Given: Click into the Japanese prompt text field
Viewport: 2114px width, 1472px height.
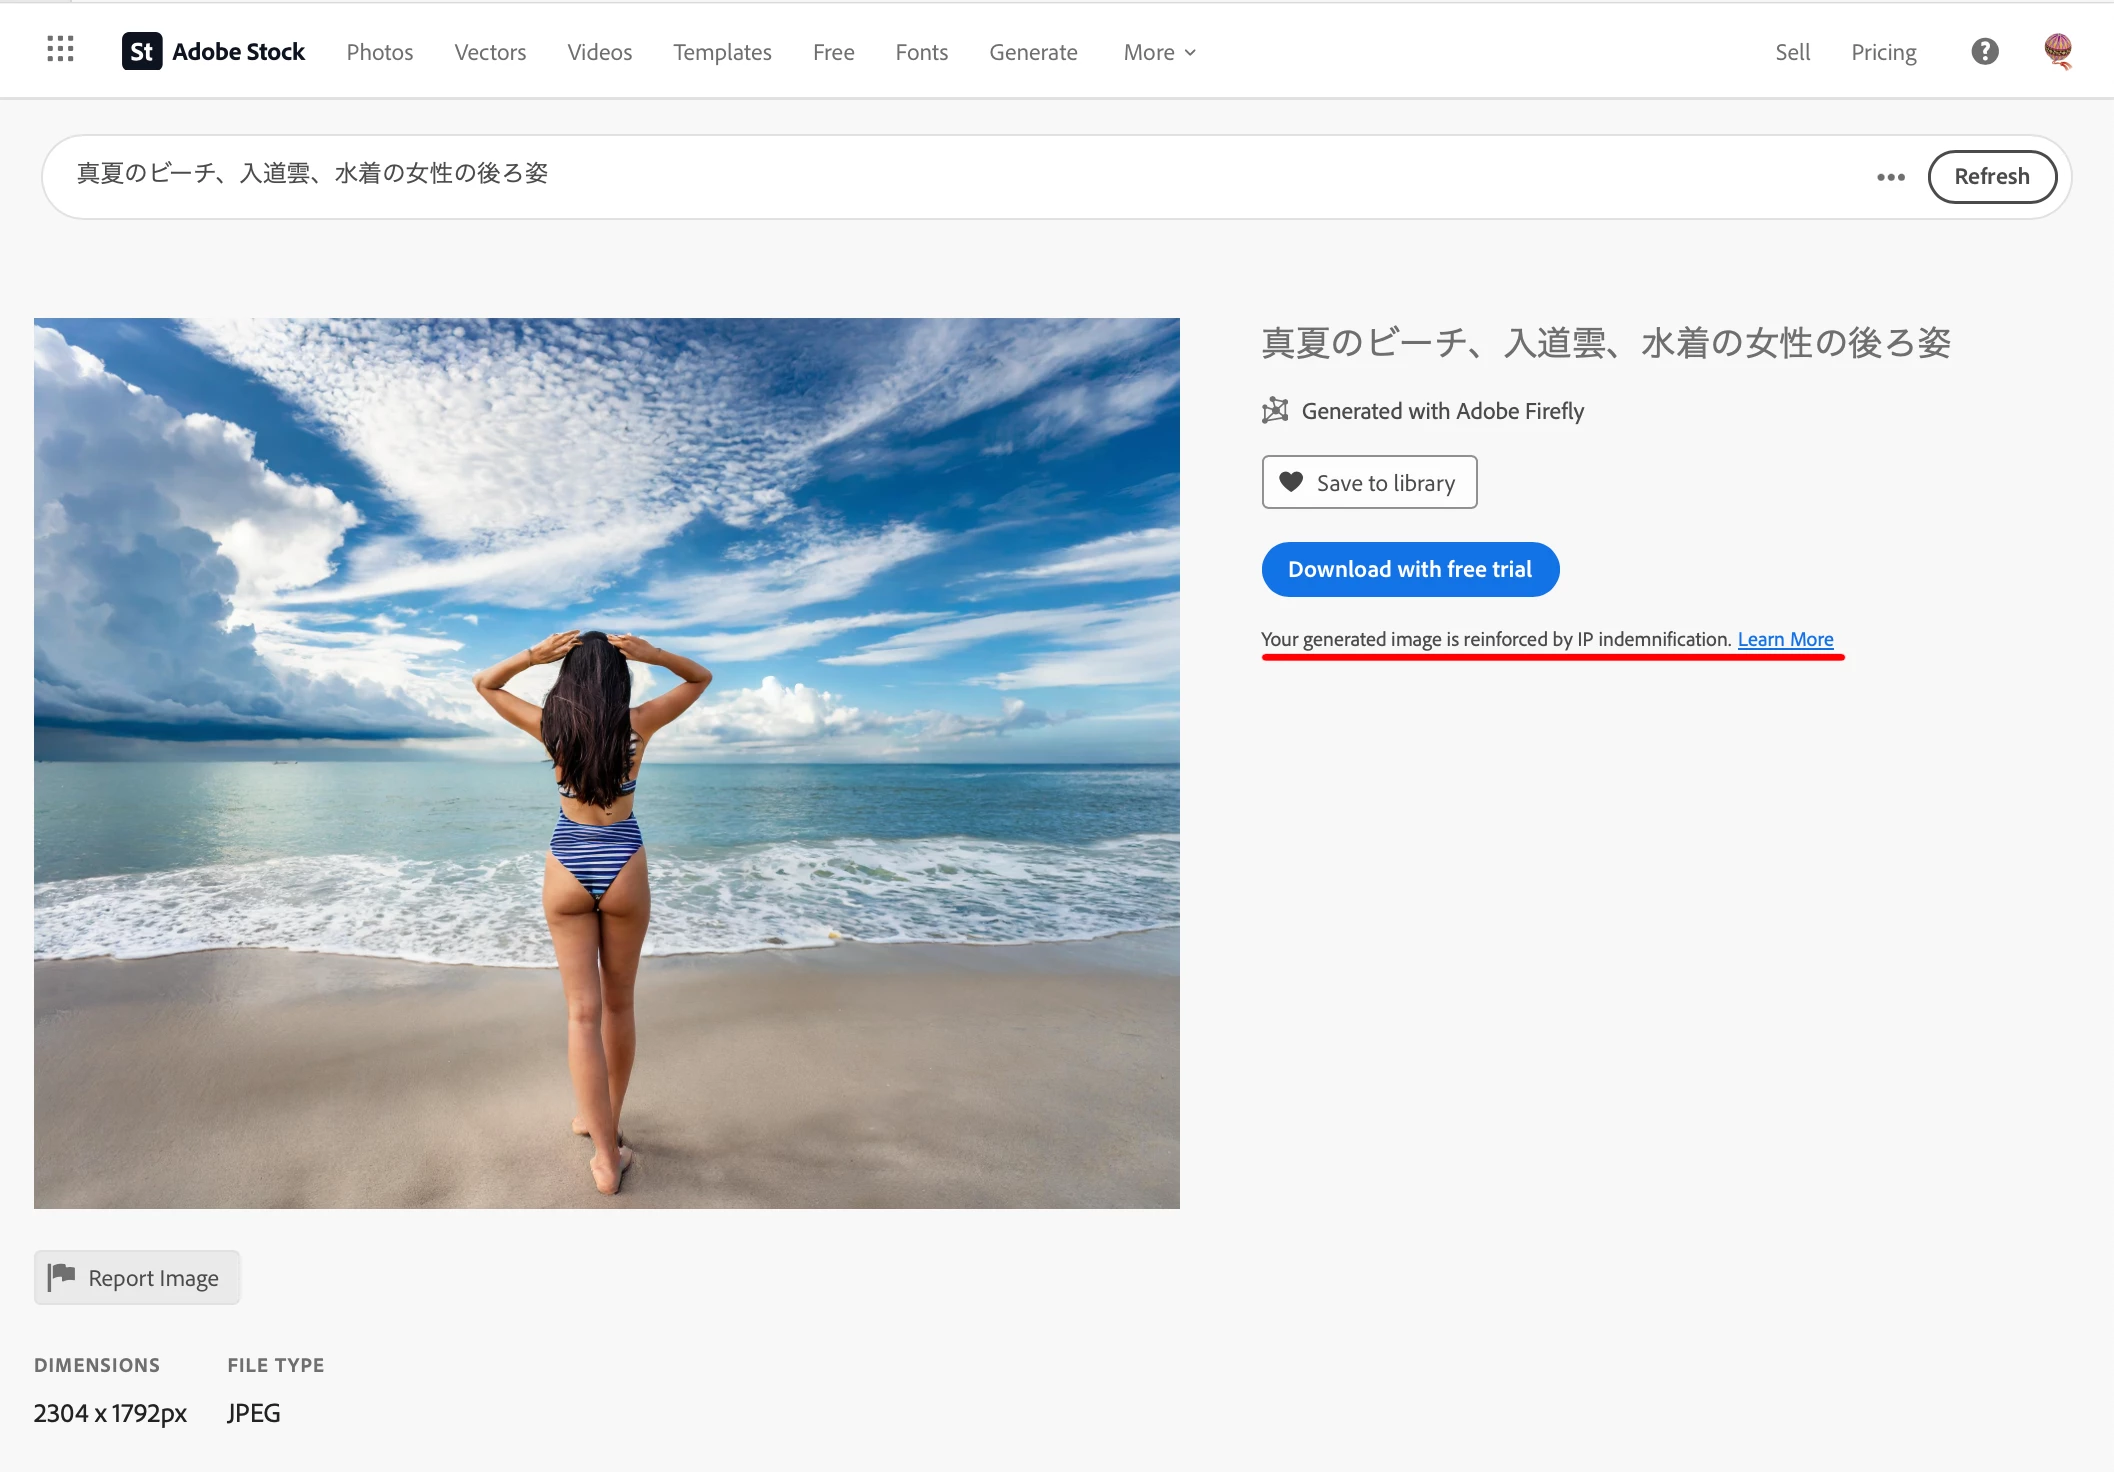Looking at the screenshot, I should pos(900,175).
